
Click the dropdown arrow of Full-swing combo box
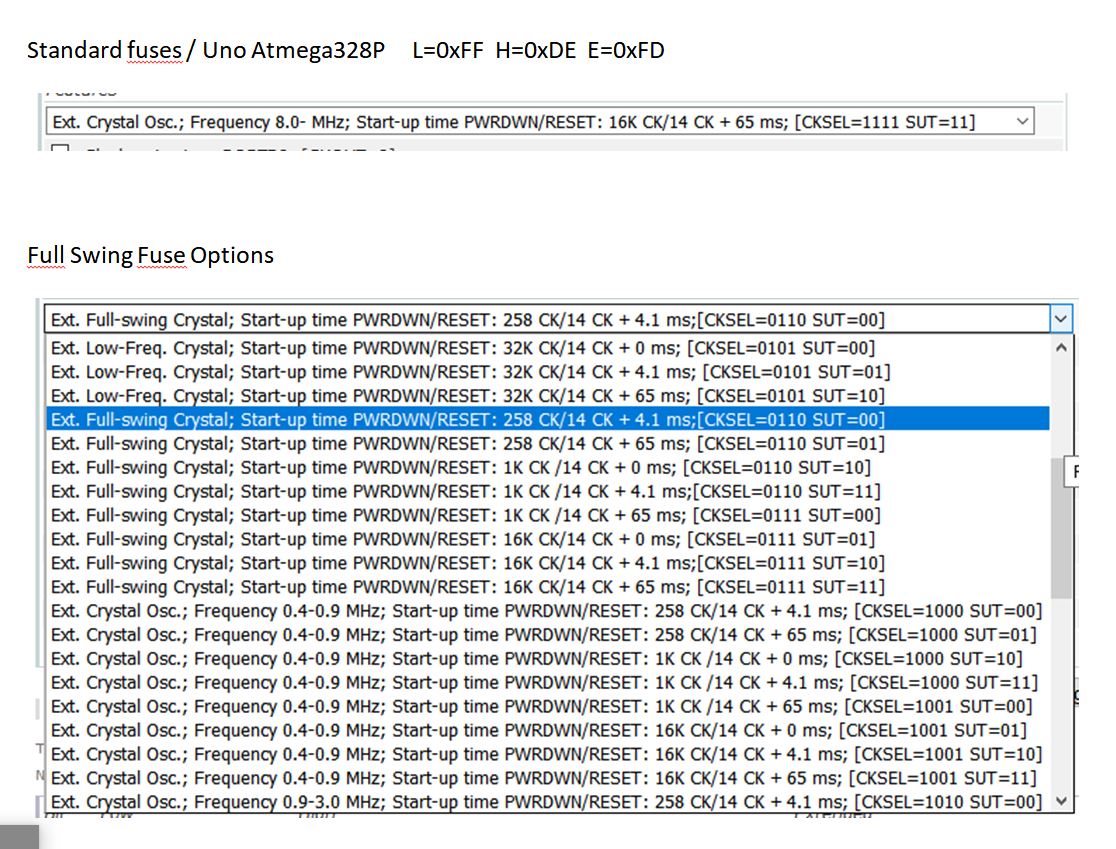(1060, 320)
